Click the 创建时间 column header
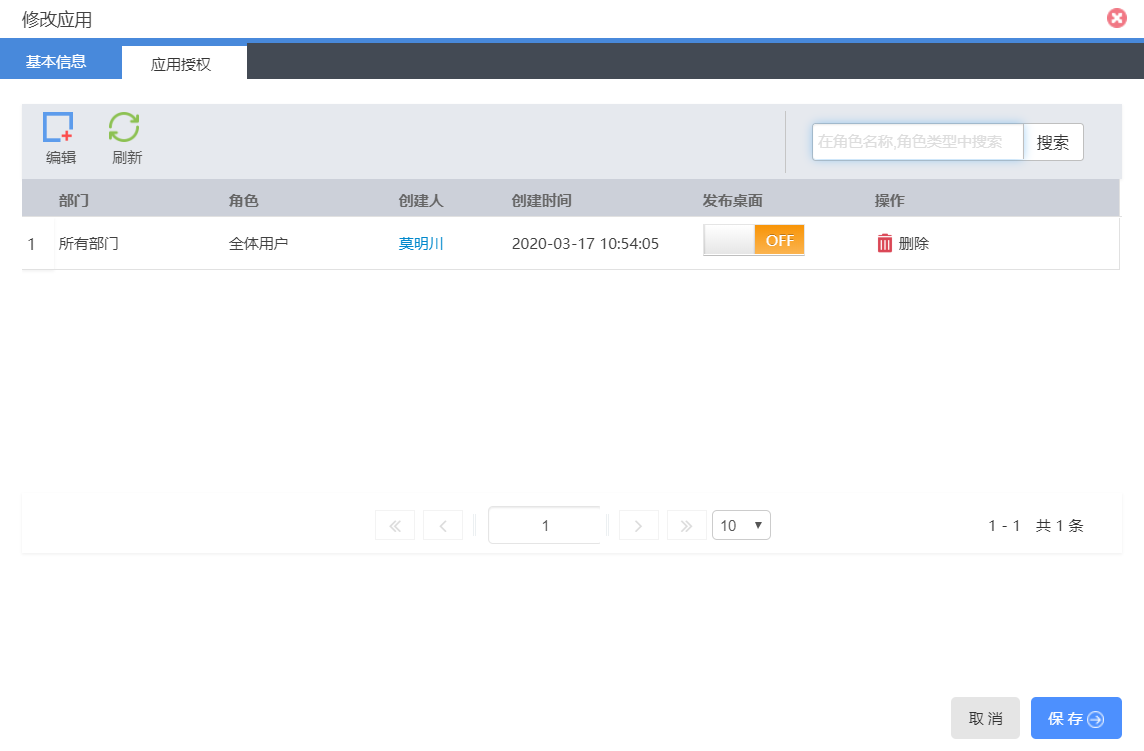 [x=541, y=200]
